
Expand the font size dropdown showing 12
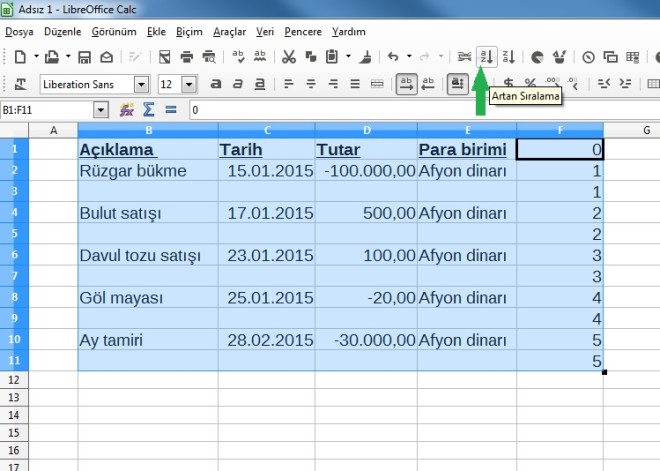tap(189, 84)
